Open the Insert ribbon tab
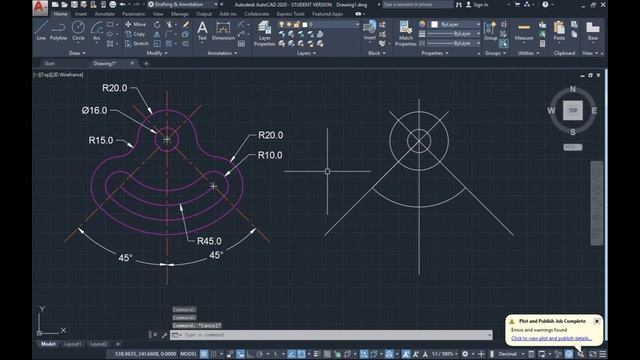The width and height of the screenshot is (640, 360). click(81, 14)
